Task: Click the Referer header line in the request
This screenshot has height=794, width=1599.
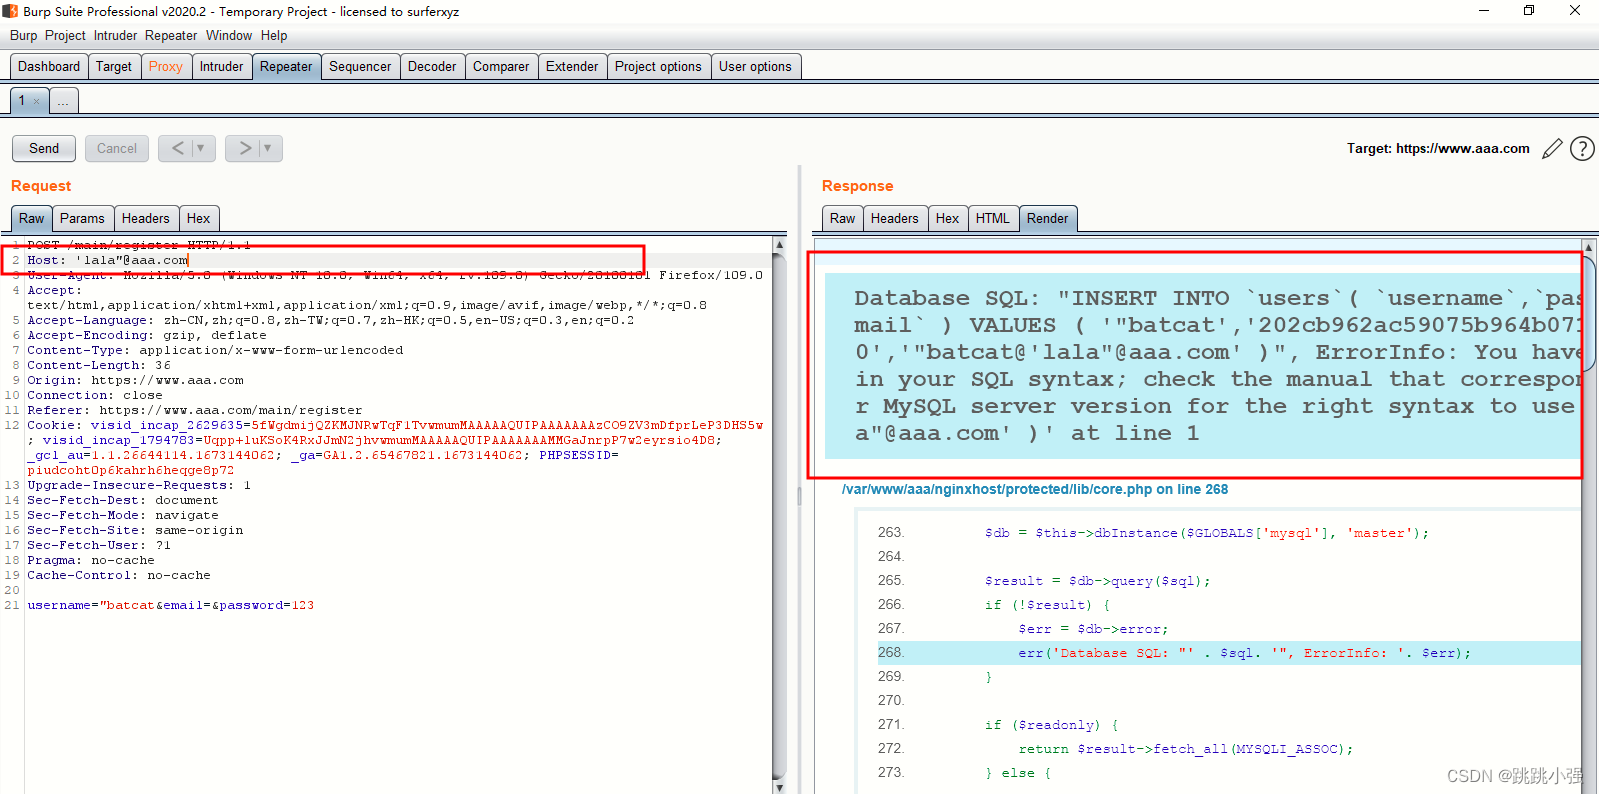Action: point(195,410)
